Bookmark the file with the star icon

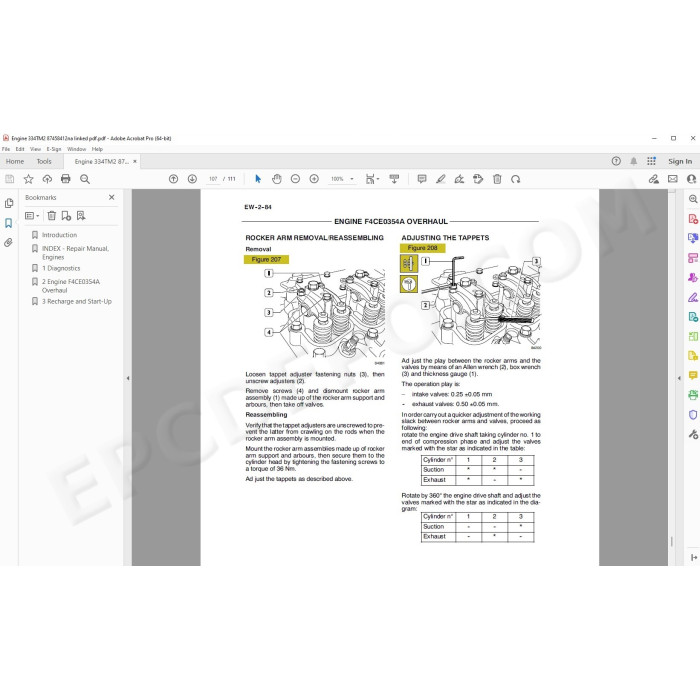(x=28, y=179)
